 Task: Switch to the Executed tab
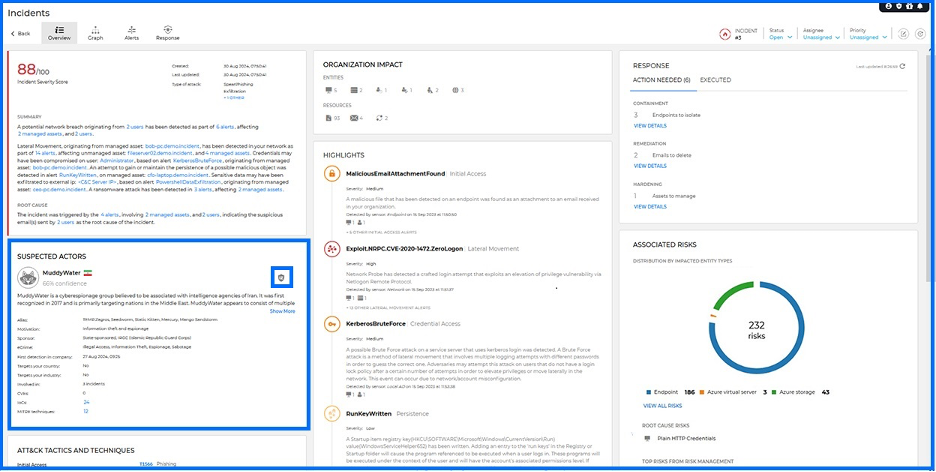point(715,79)
